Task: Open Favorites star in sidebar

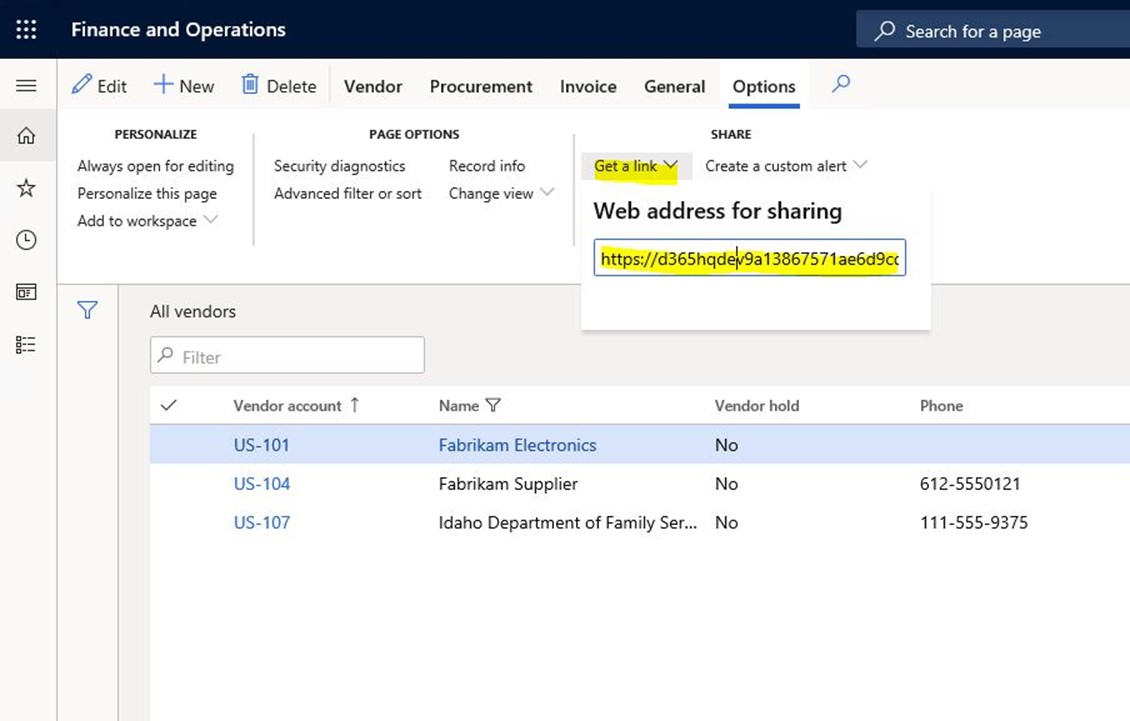Action: [x=27, y=188]
